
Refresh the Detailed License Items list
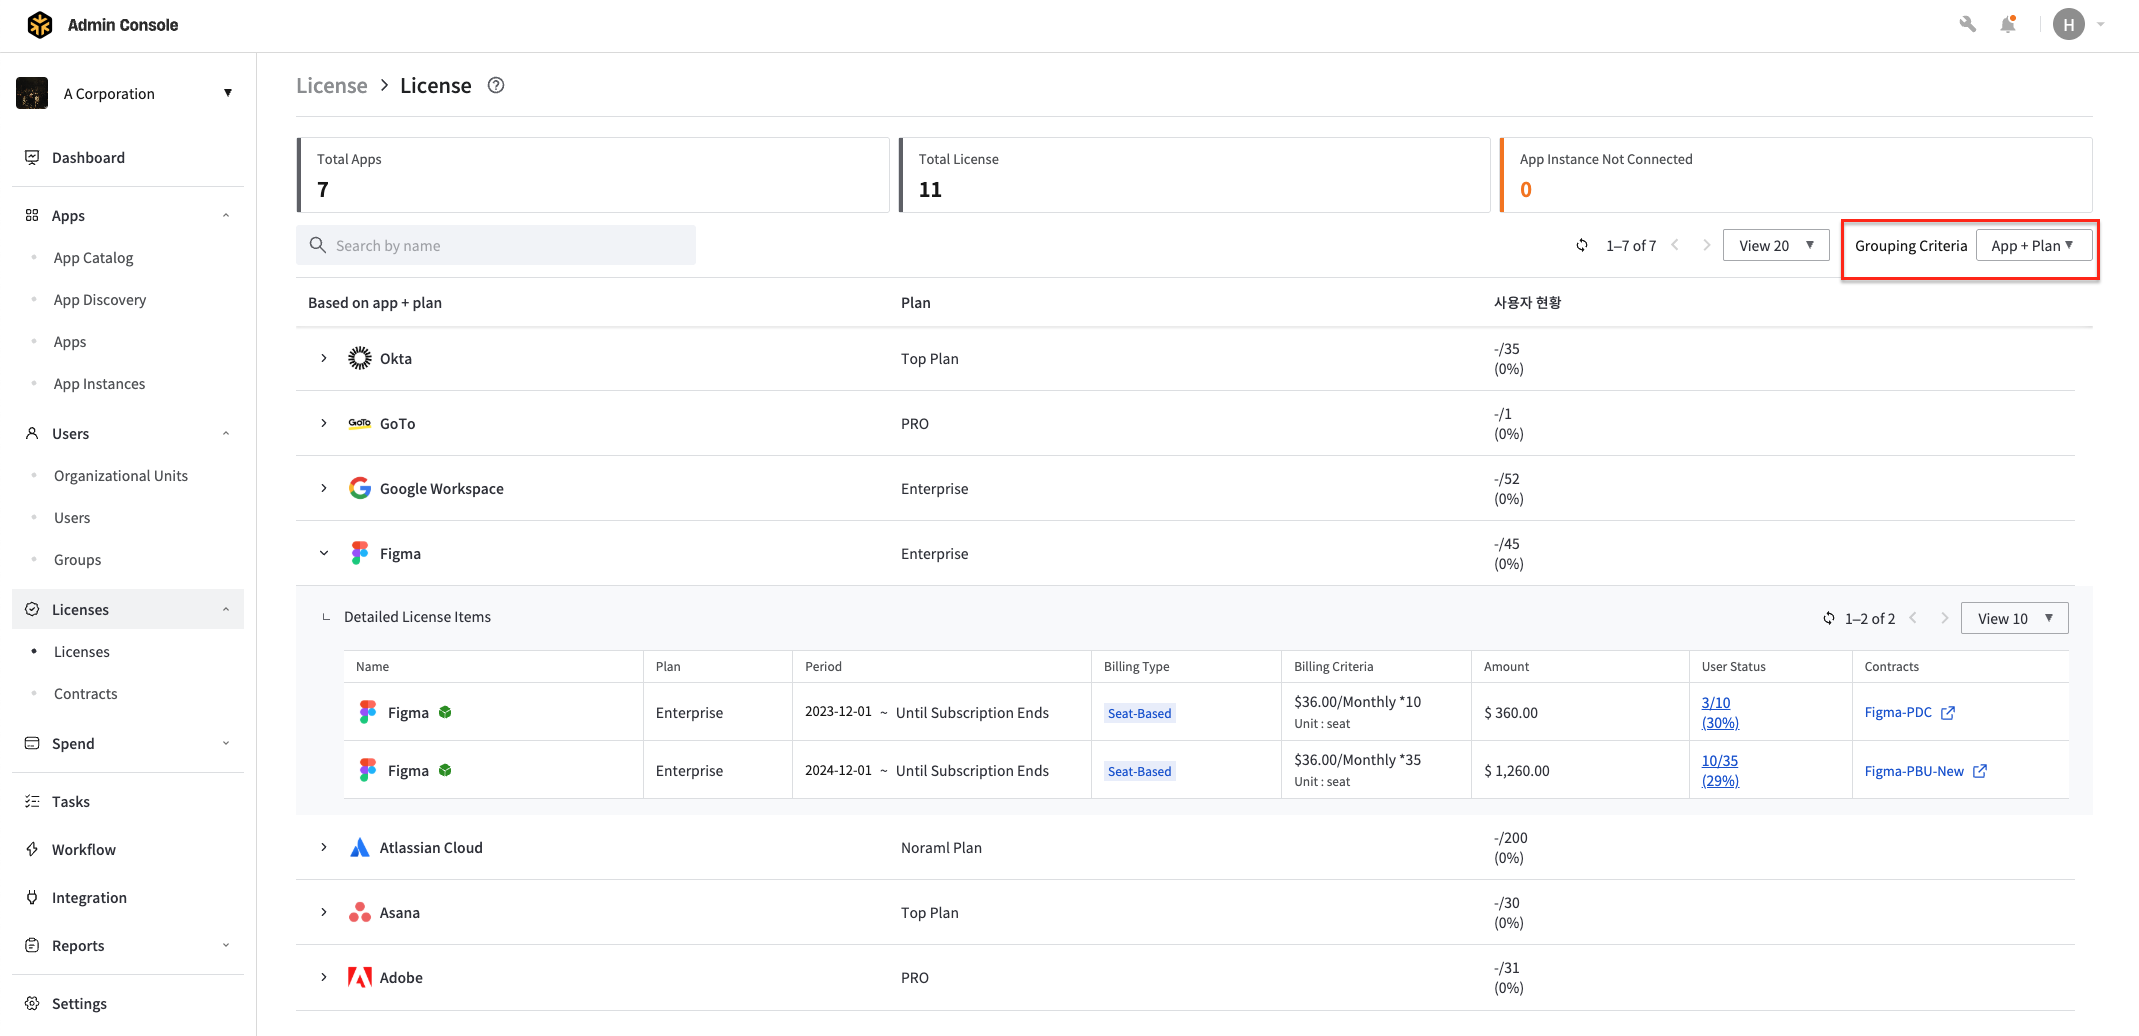point(1828,619)
